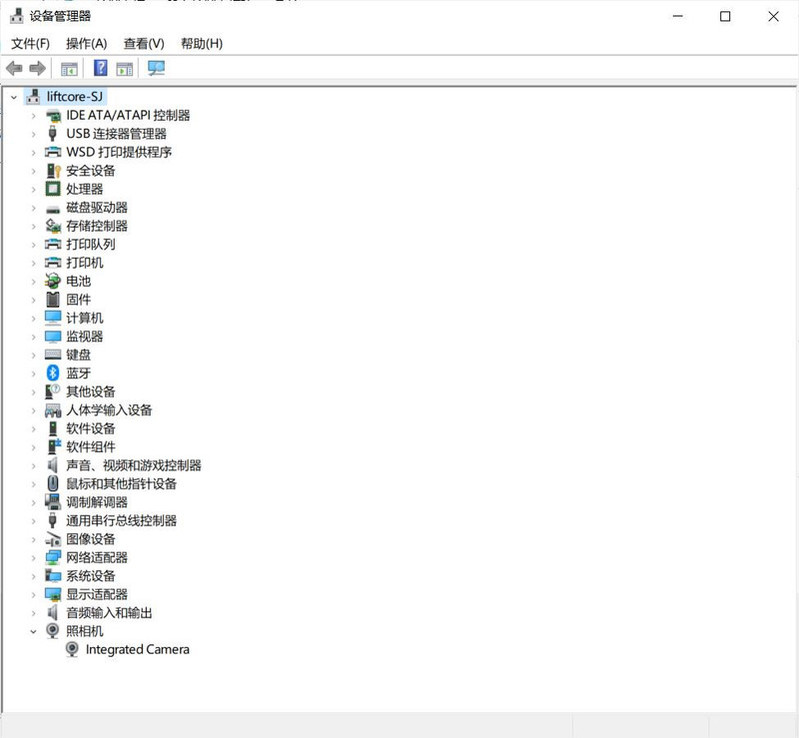
Task: Click the 网络适配器 network icon
Action: point(53,557)
